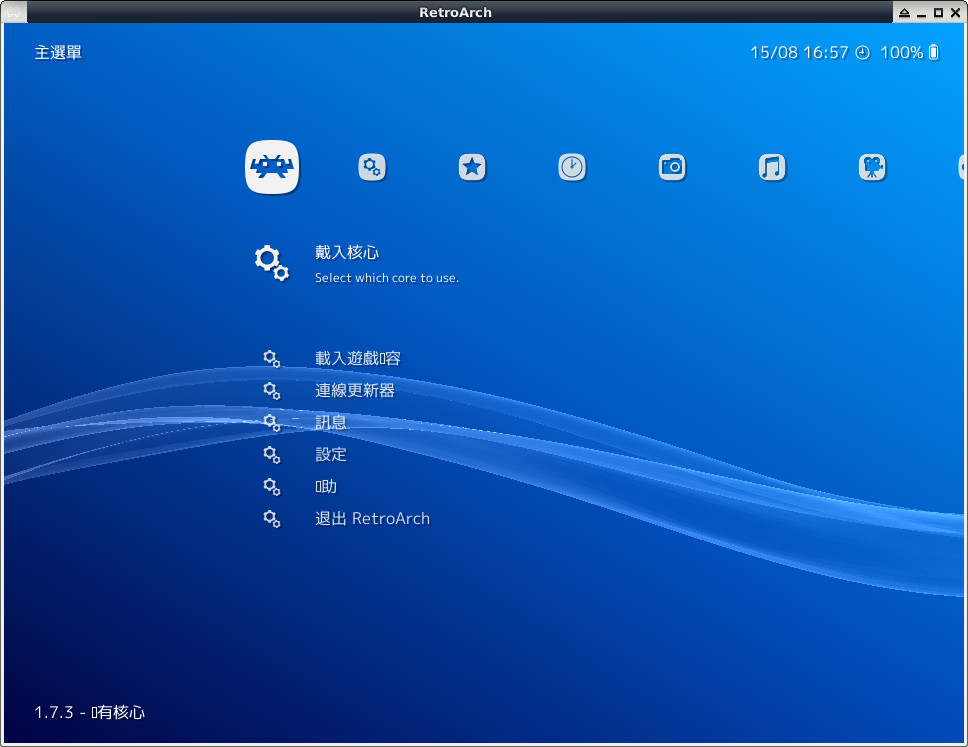Click the gear icon beside 訊息
968x747 pixels.
click(272, 423)
